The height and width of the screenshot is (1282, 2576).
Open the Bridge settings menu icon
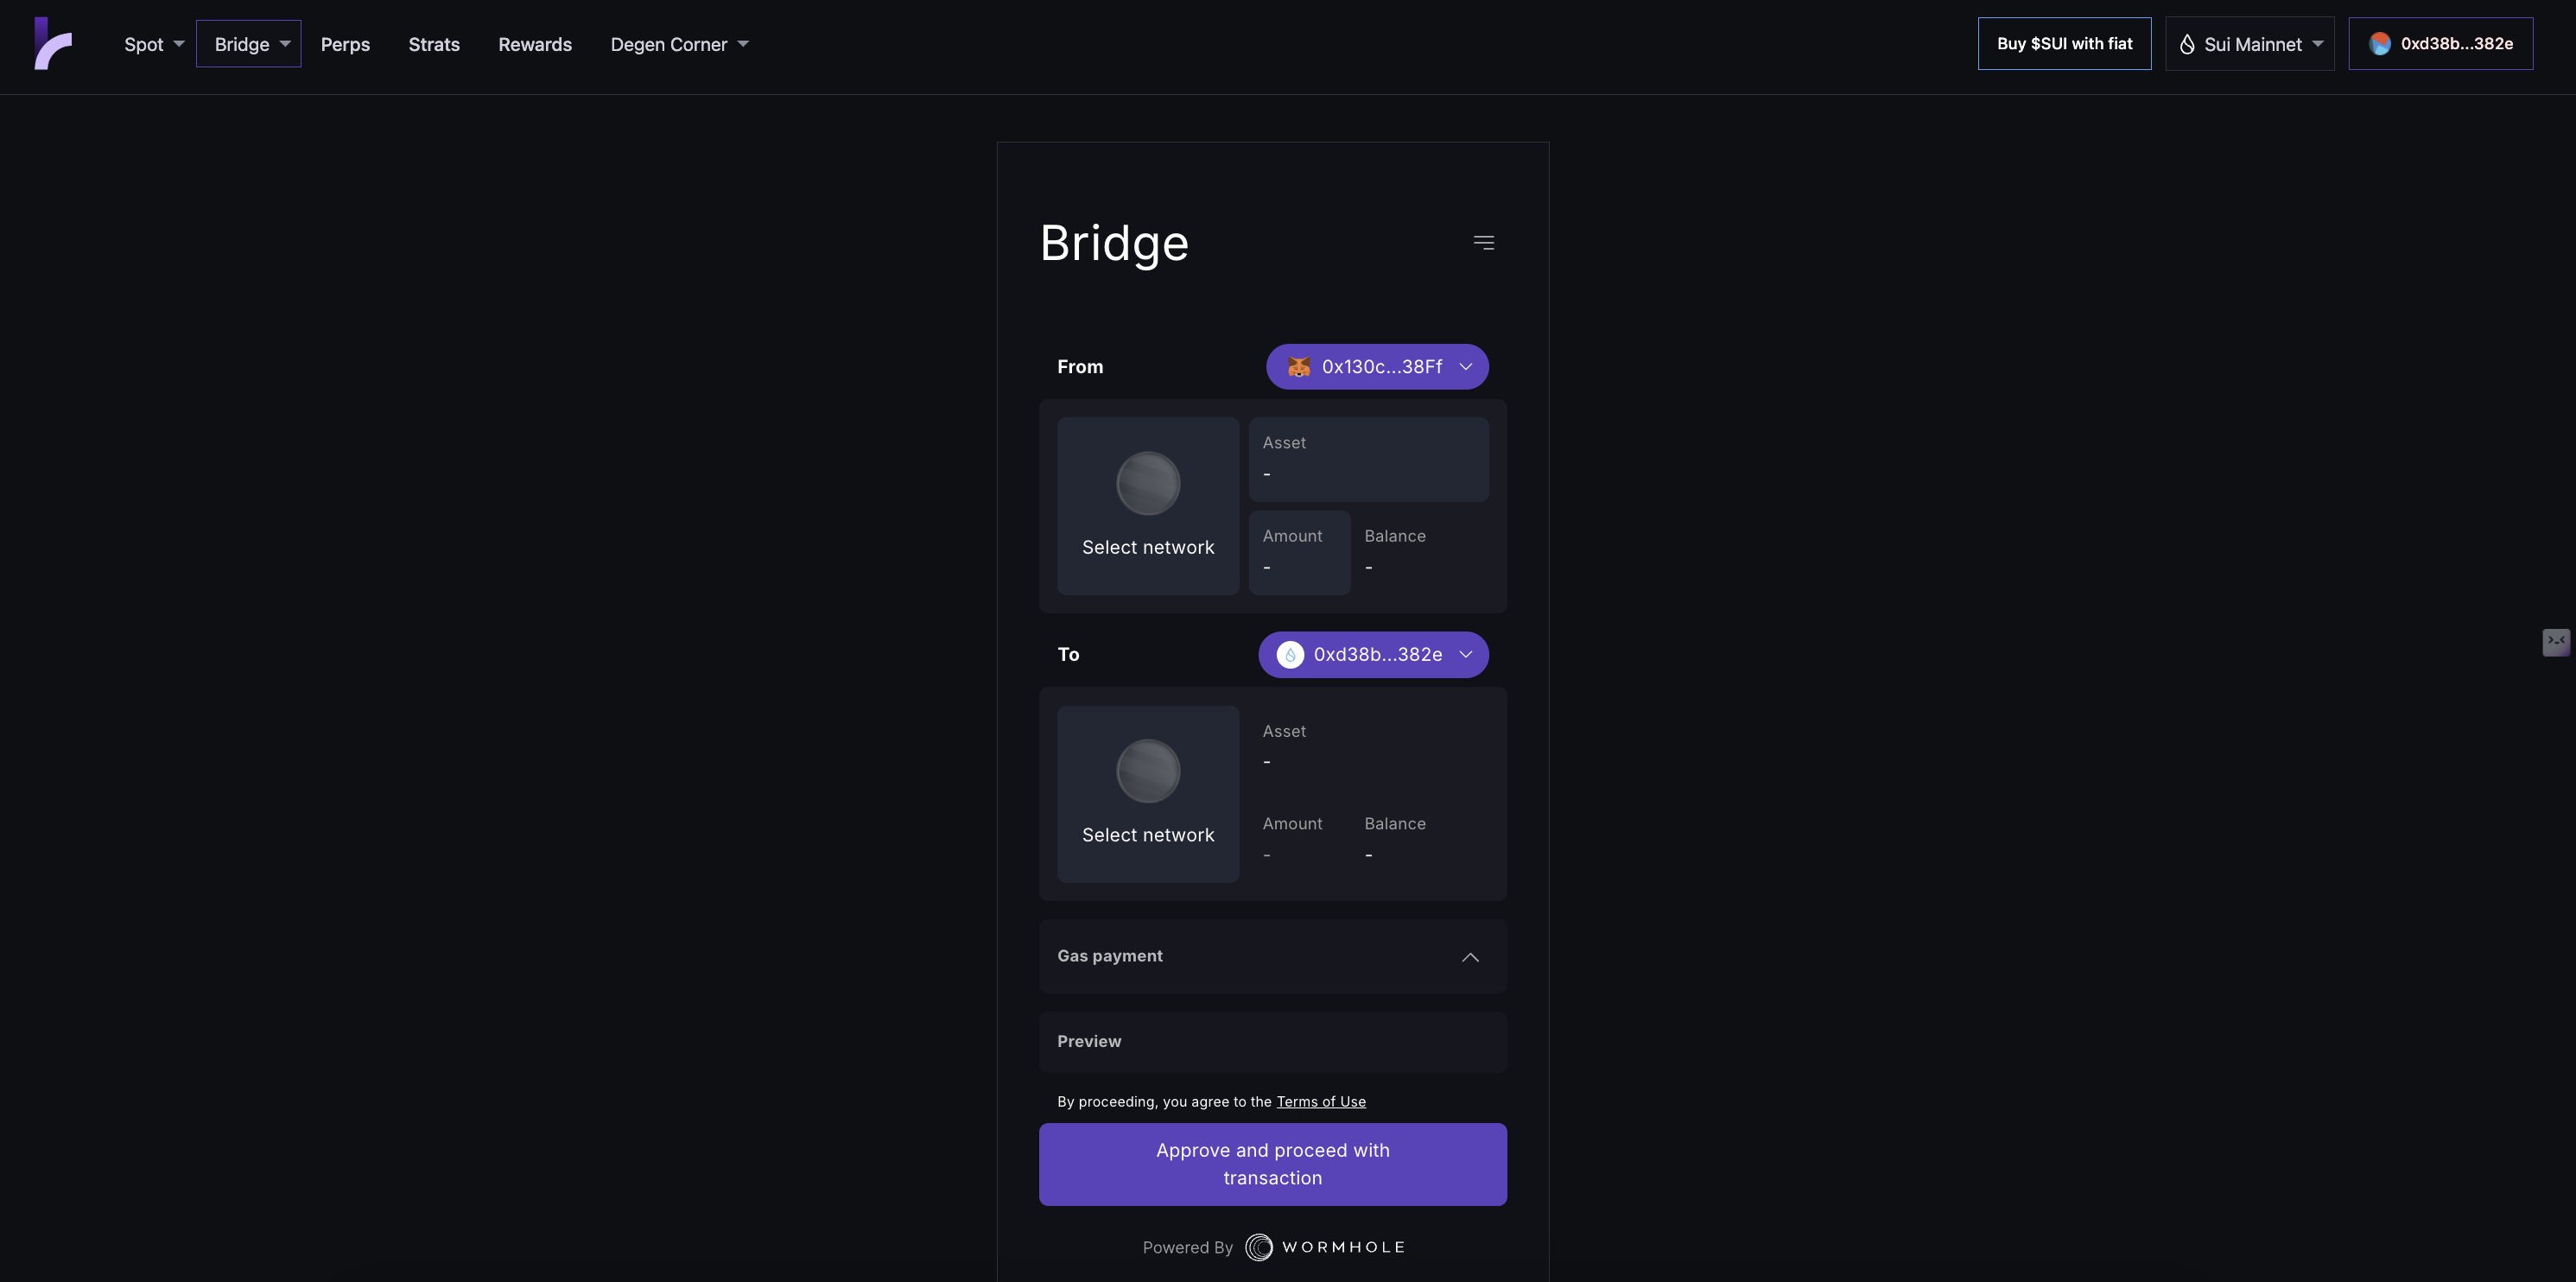pyautogui.click(x=1483, y=243)
